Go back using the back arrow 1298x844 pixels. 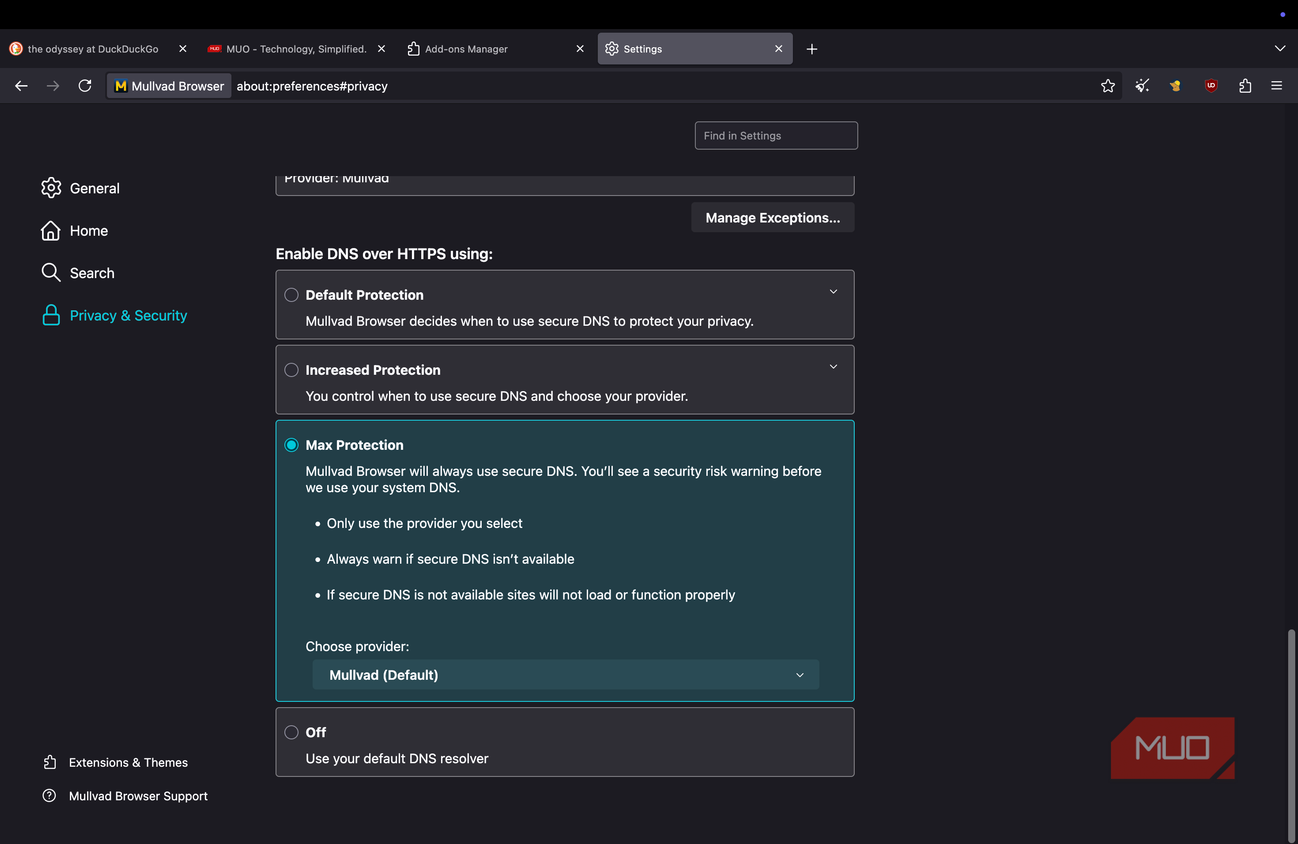(x=21, y=86)
